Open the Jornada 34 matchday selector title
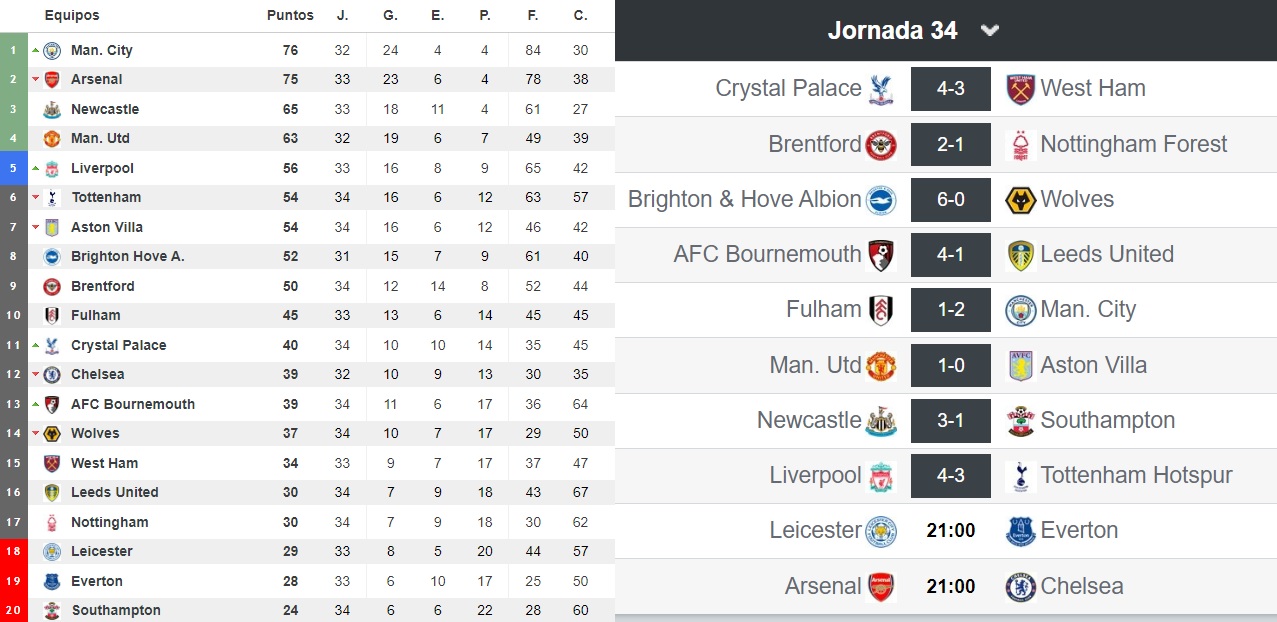The width and height of the screenshot is (1277, 622). pos(893,31)
